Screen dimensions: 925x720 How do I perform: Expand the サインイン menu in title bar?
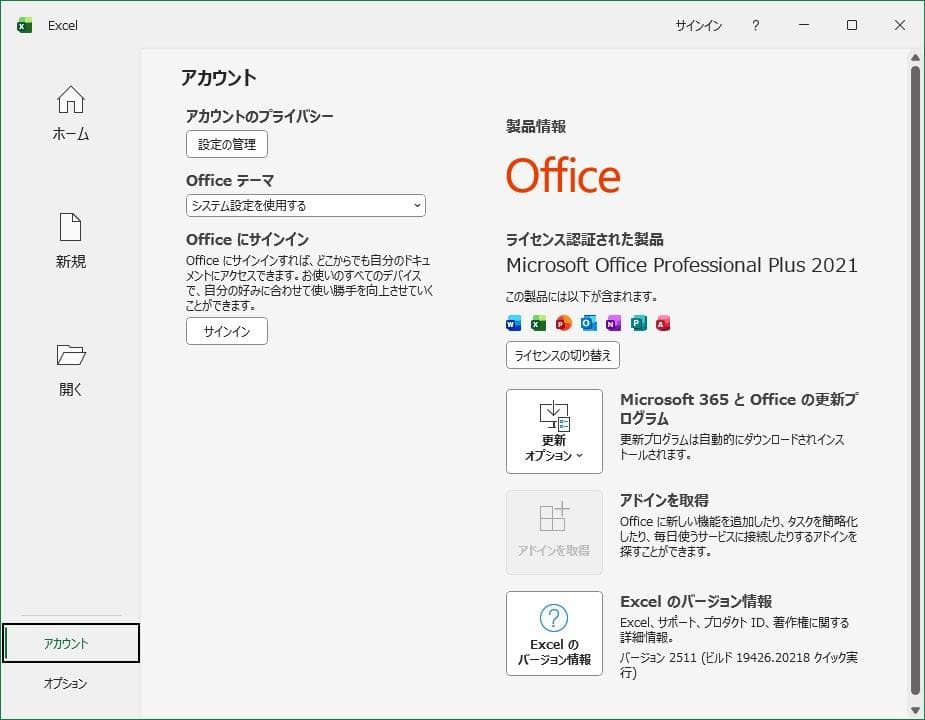(697, 26)
